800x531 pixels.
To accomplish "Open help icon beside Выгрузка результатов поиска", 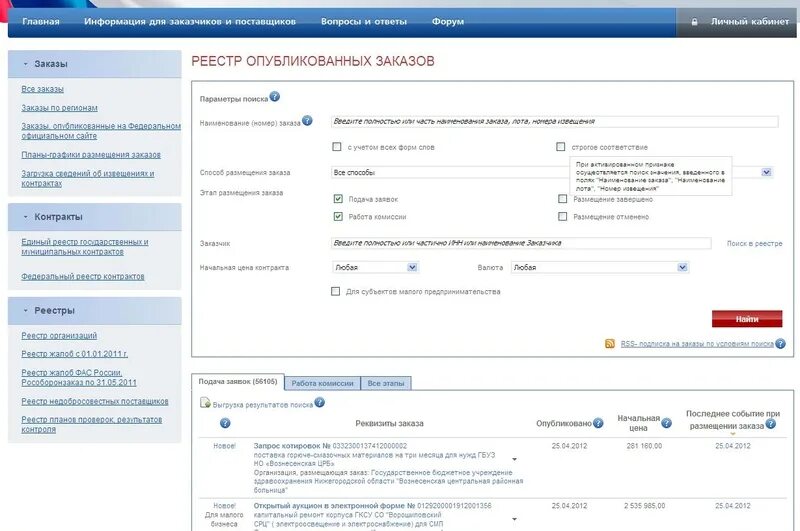I will [x=319, y=402].
